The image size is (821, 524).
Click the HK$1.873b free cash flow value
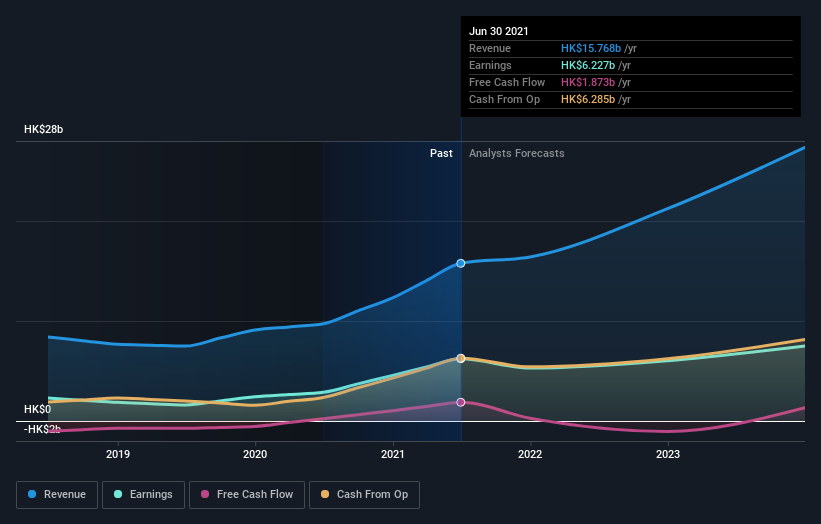pos(588,82)
